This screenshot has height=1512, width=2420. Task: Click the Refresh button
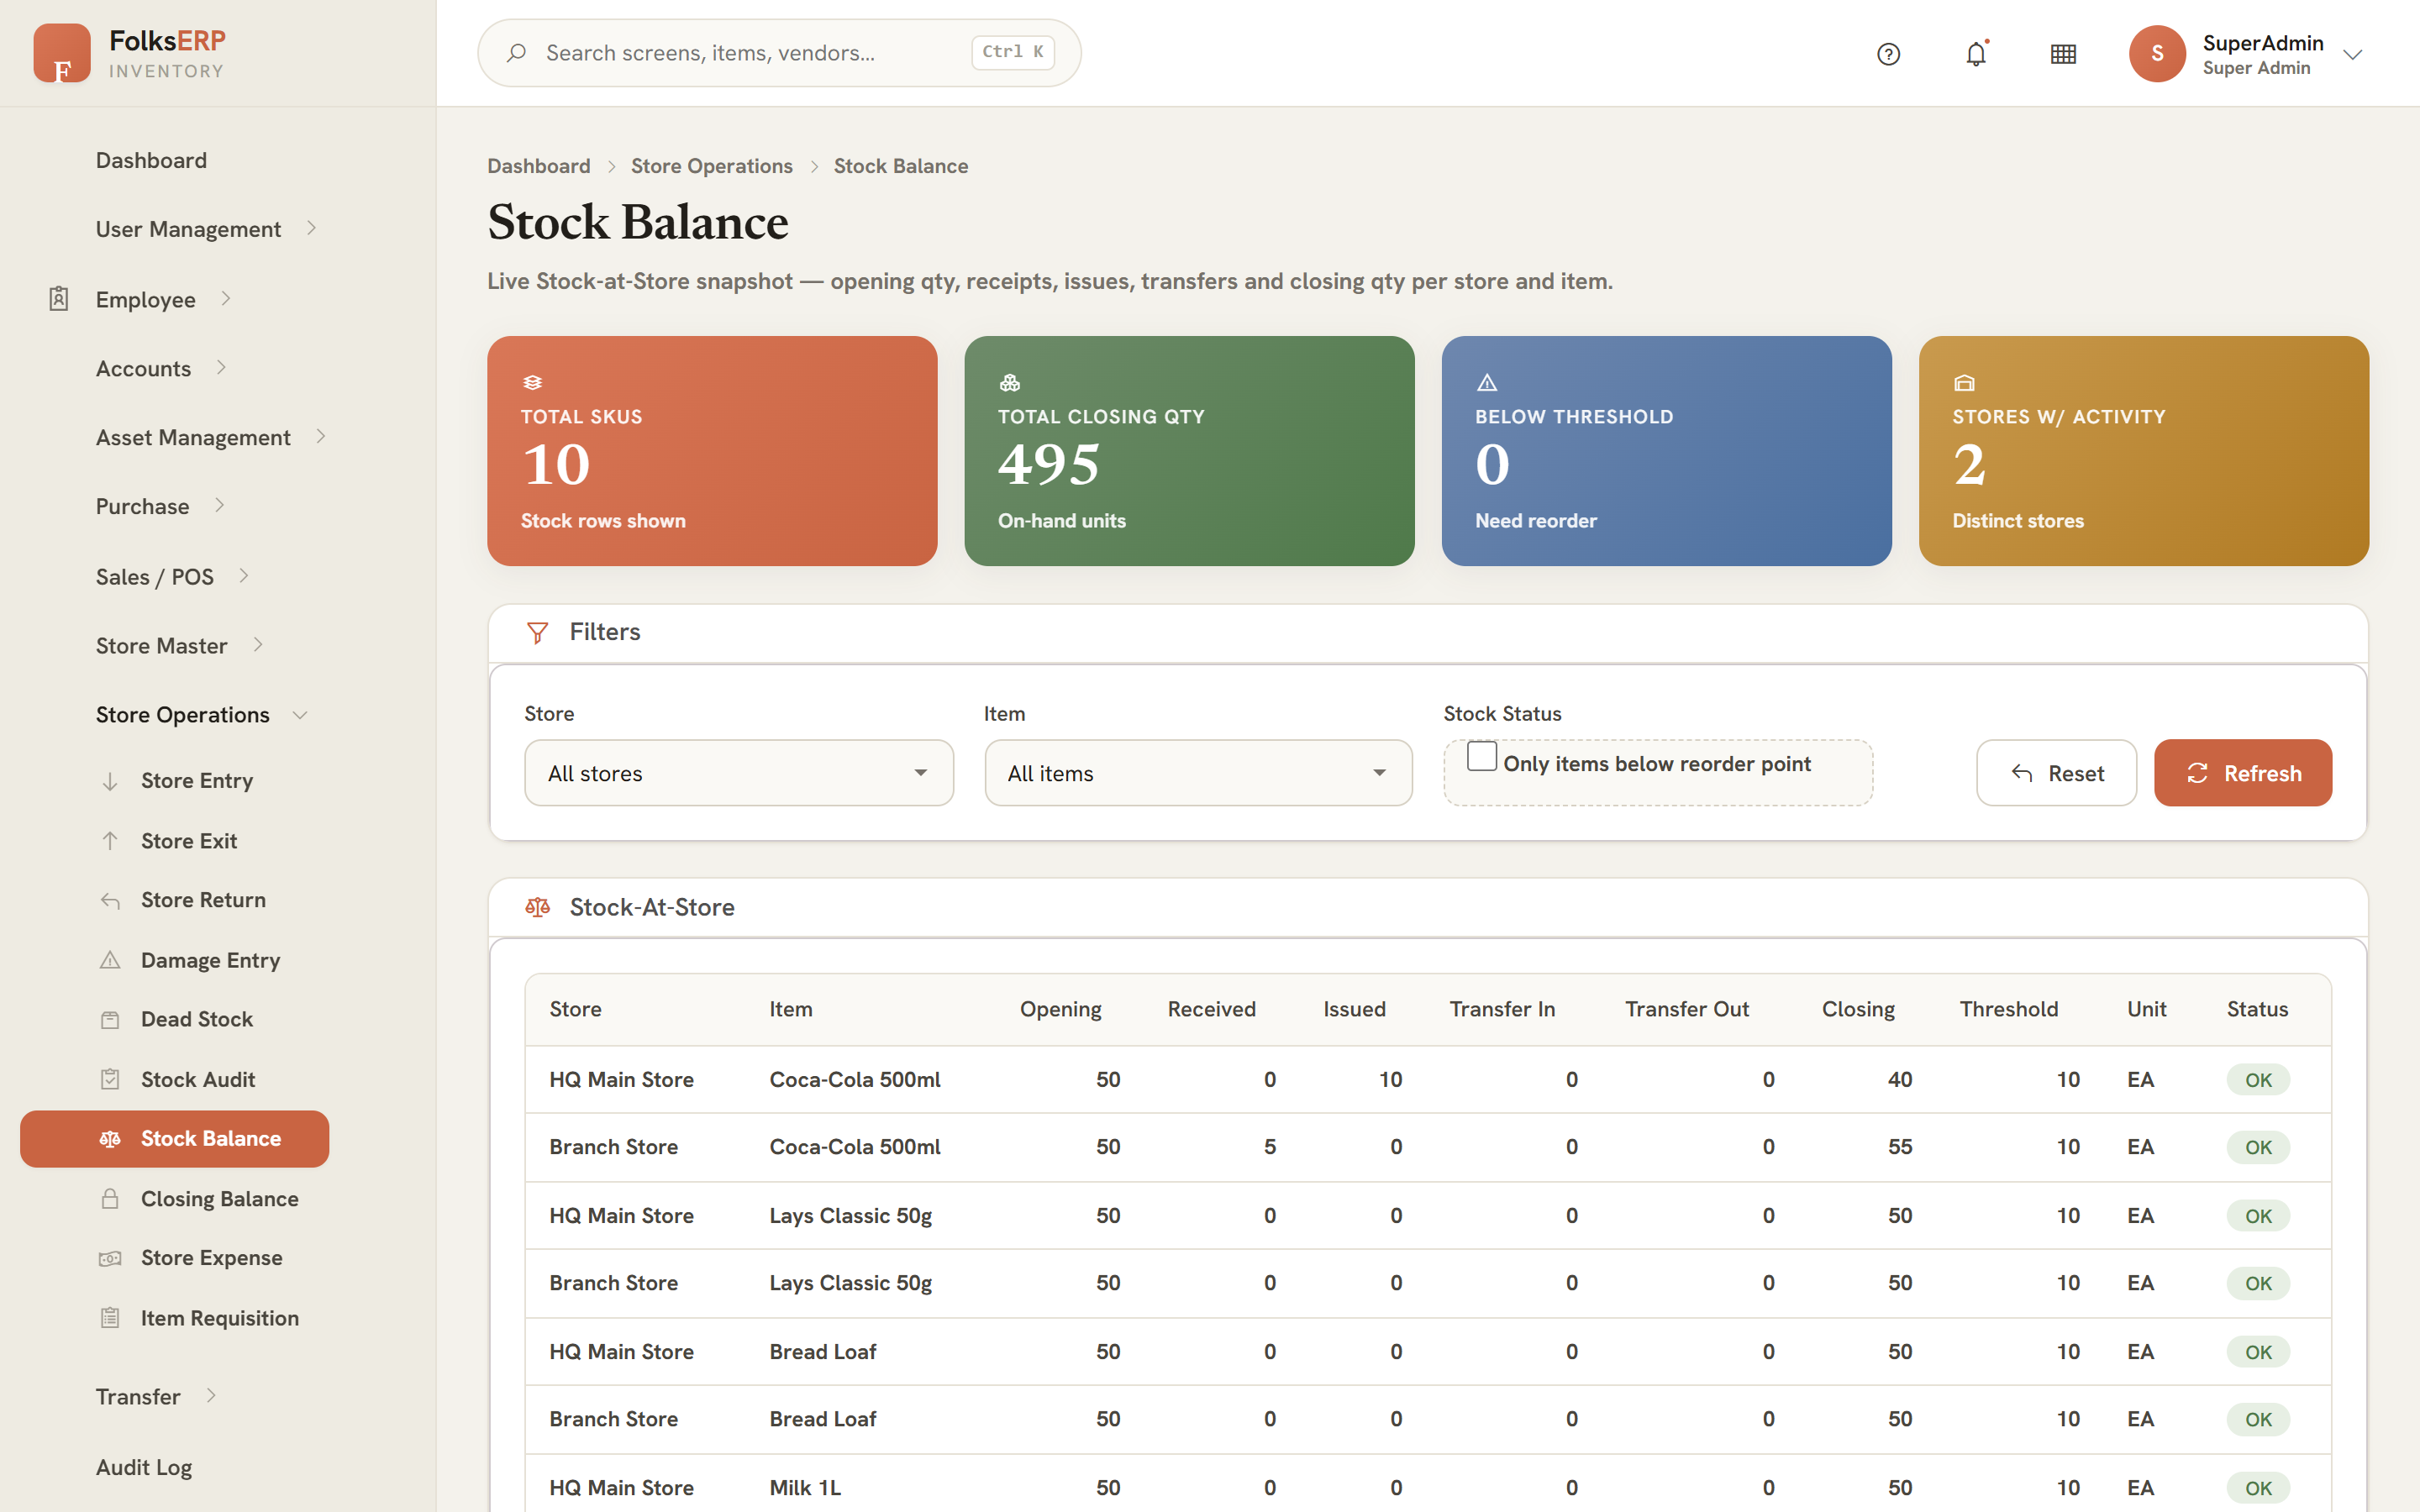pos(2243,773)
